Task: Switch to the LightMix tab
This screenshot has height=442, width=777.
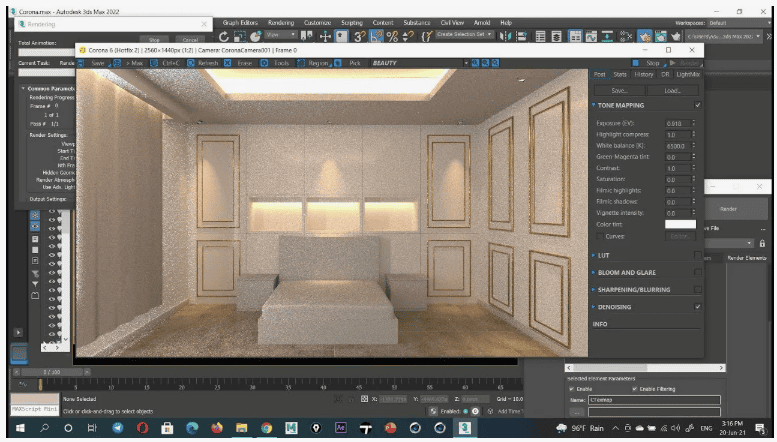Action: coord(688,74)
